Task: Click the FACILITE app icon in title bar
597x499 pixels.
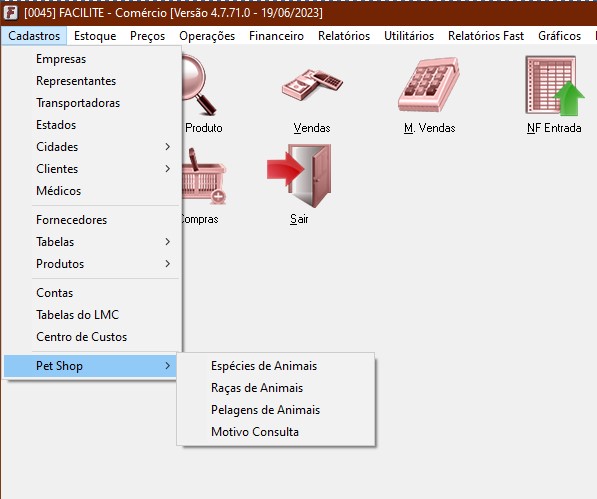Action: pos(11,13)
